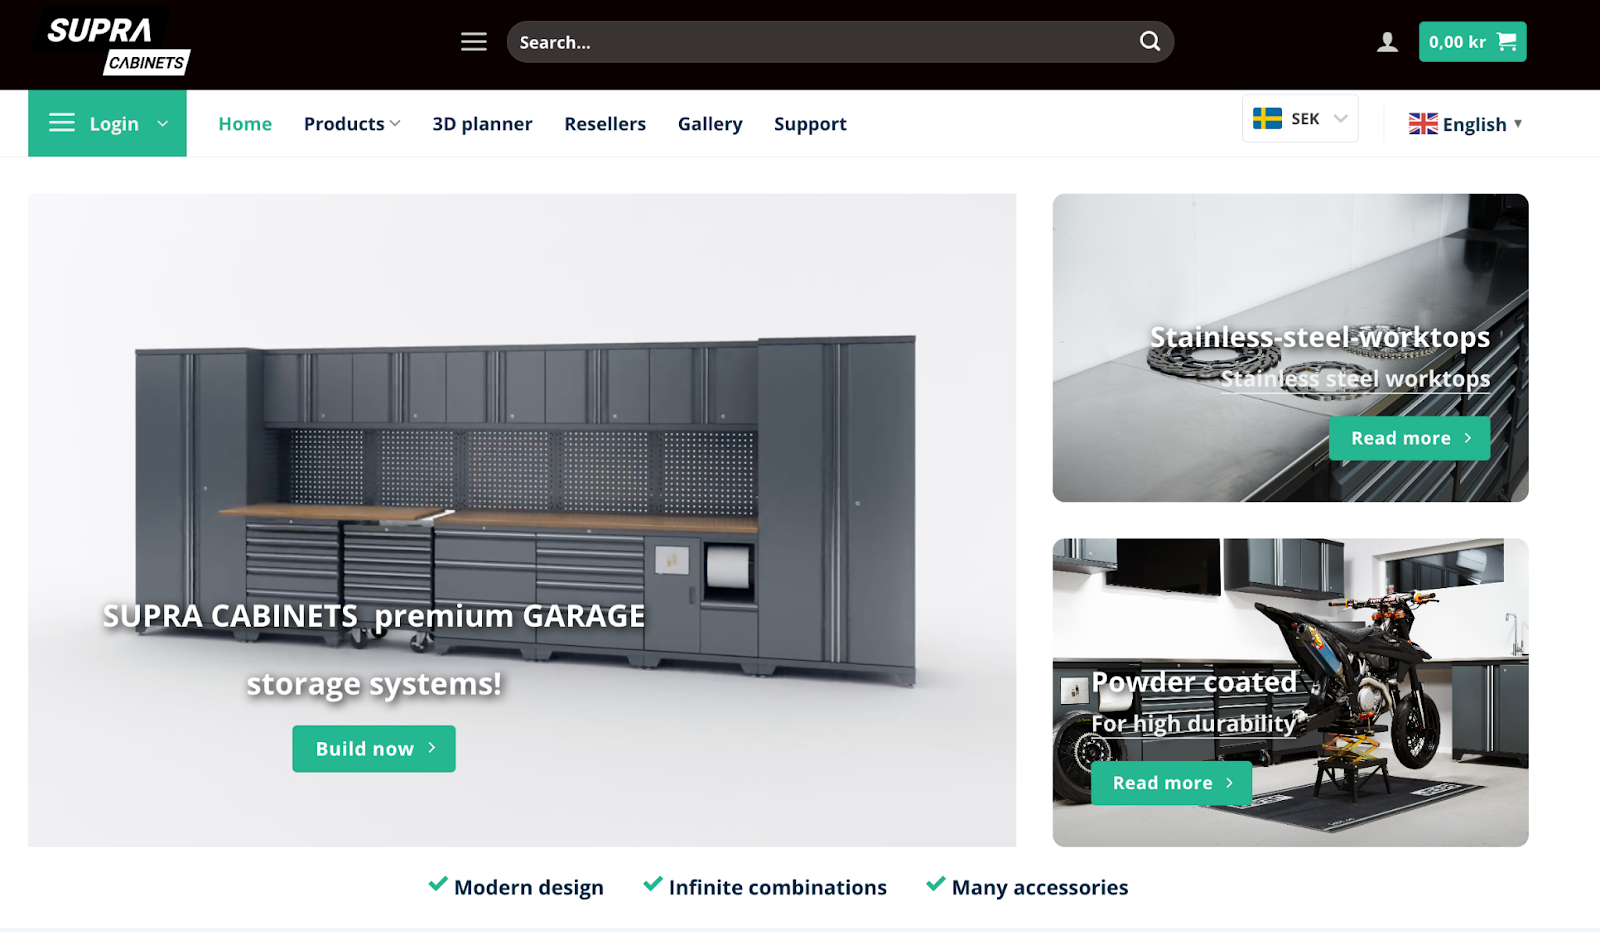This screenshot has height=932, width=1600.
Task: Open the user account icon
Action: 1386,41
